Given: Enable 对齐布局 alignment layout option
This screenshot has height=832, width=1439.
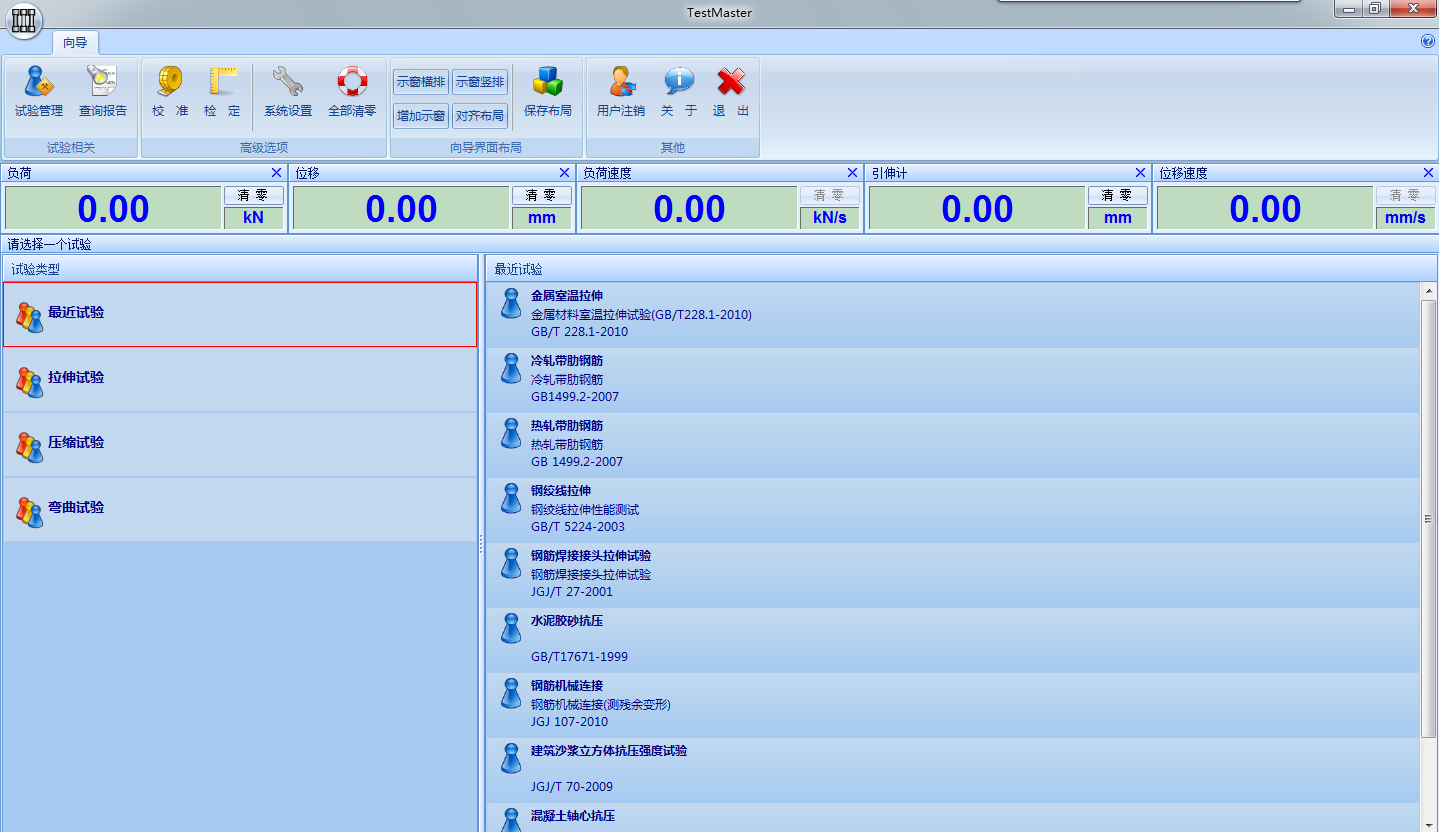Looking at the screenshot, I should coord(480,115).
